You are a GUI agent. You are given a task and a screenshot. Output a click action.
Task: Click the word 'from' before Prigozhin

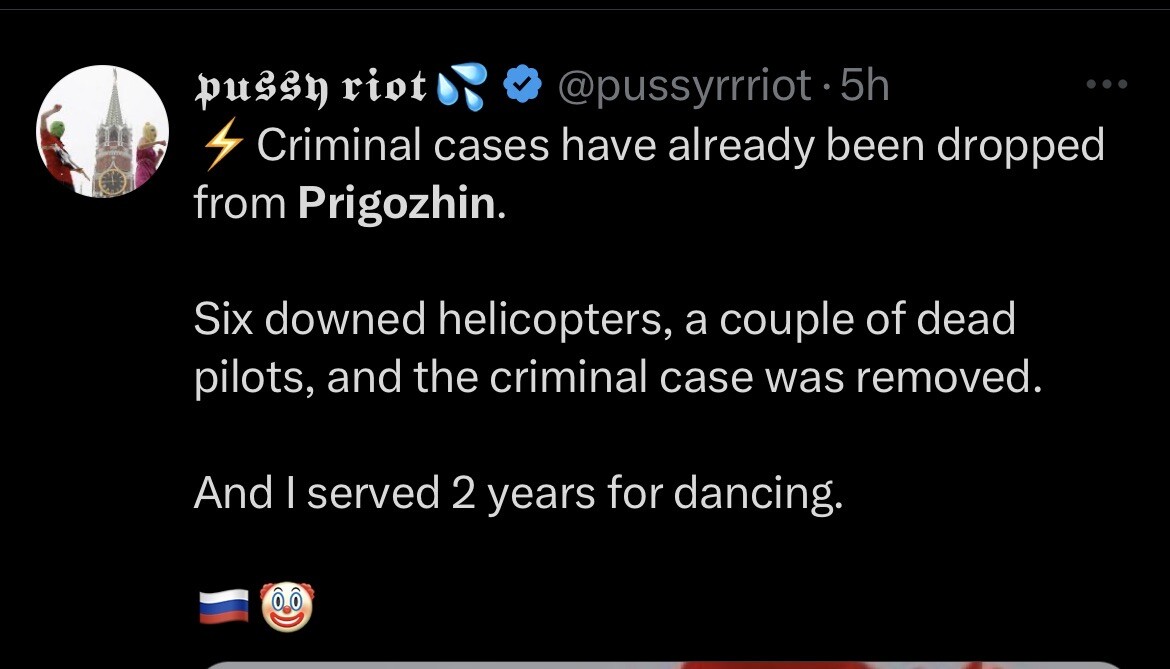pos(238,204)
